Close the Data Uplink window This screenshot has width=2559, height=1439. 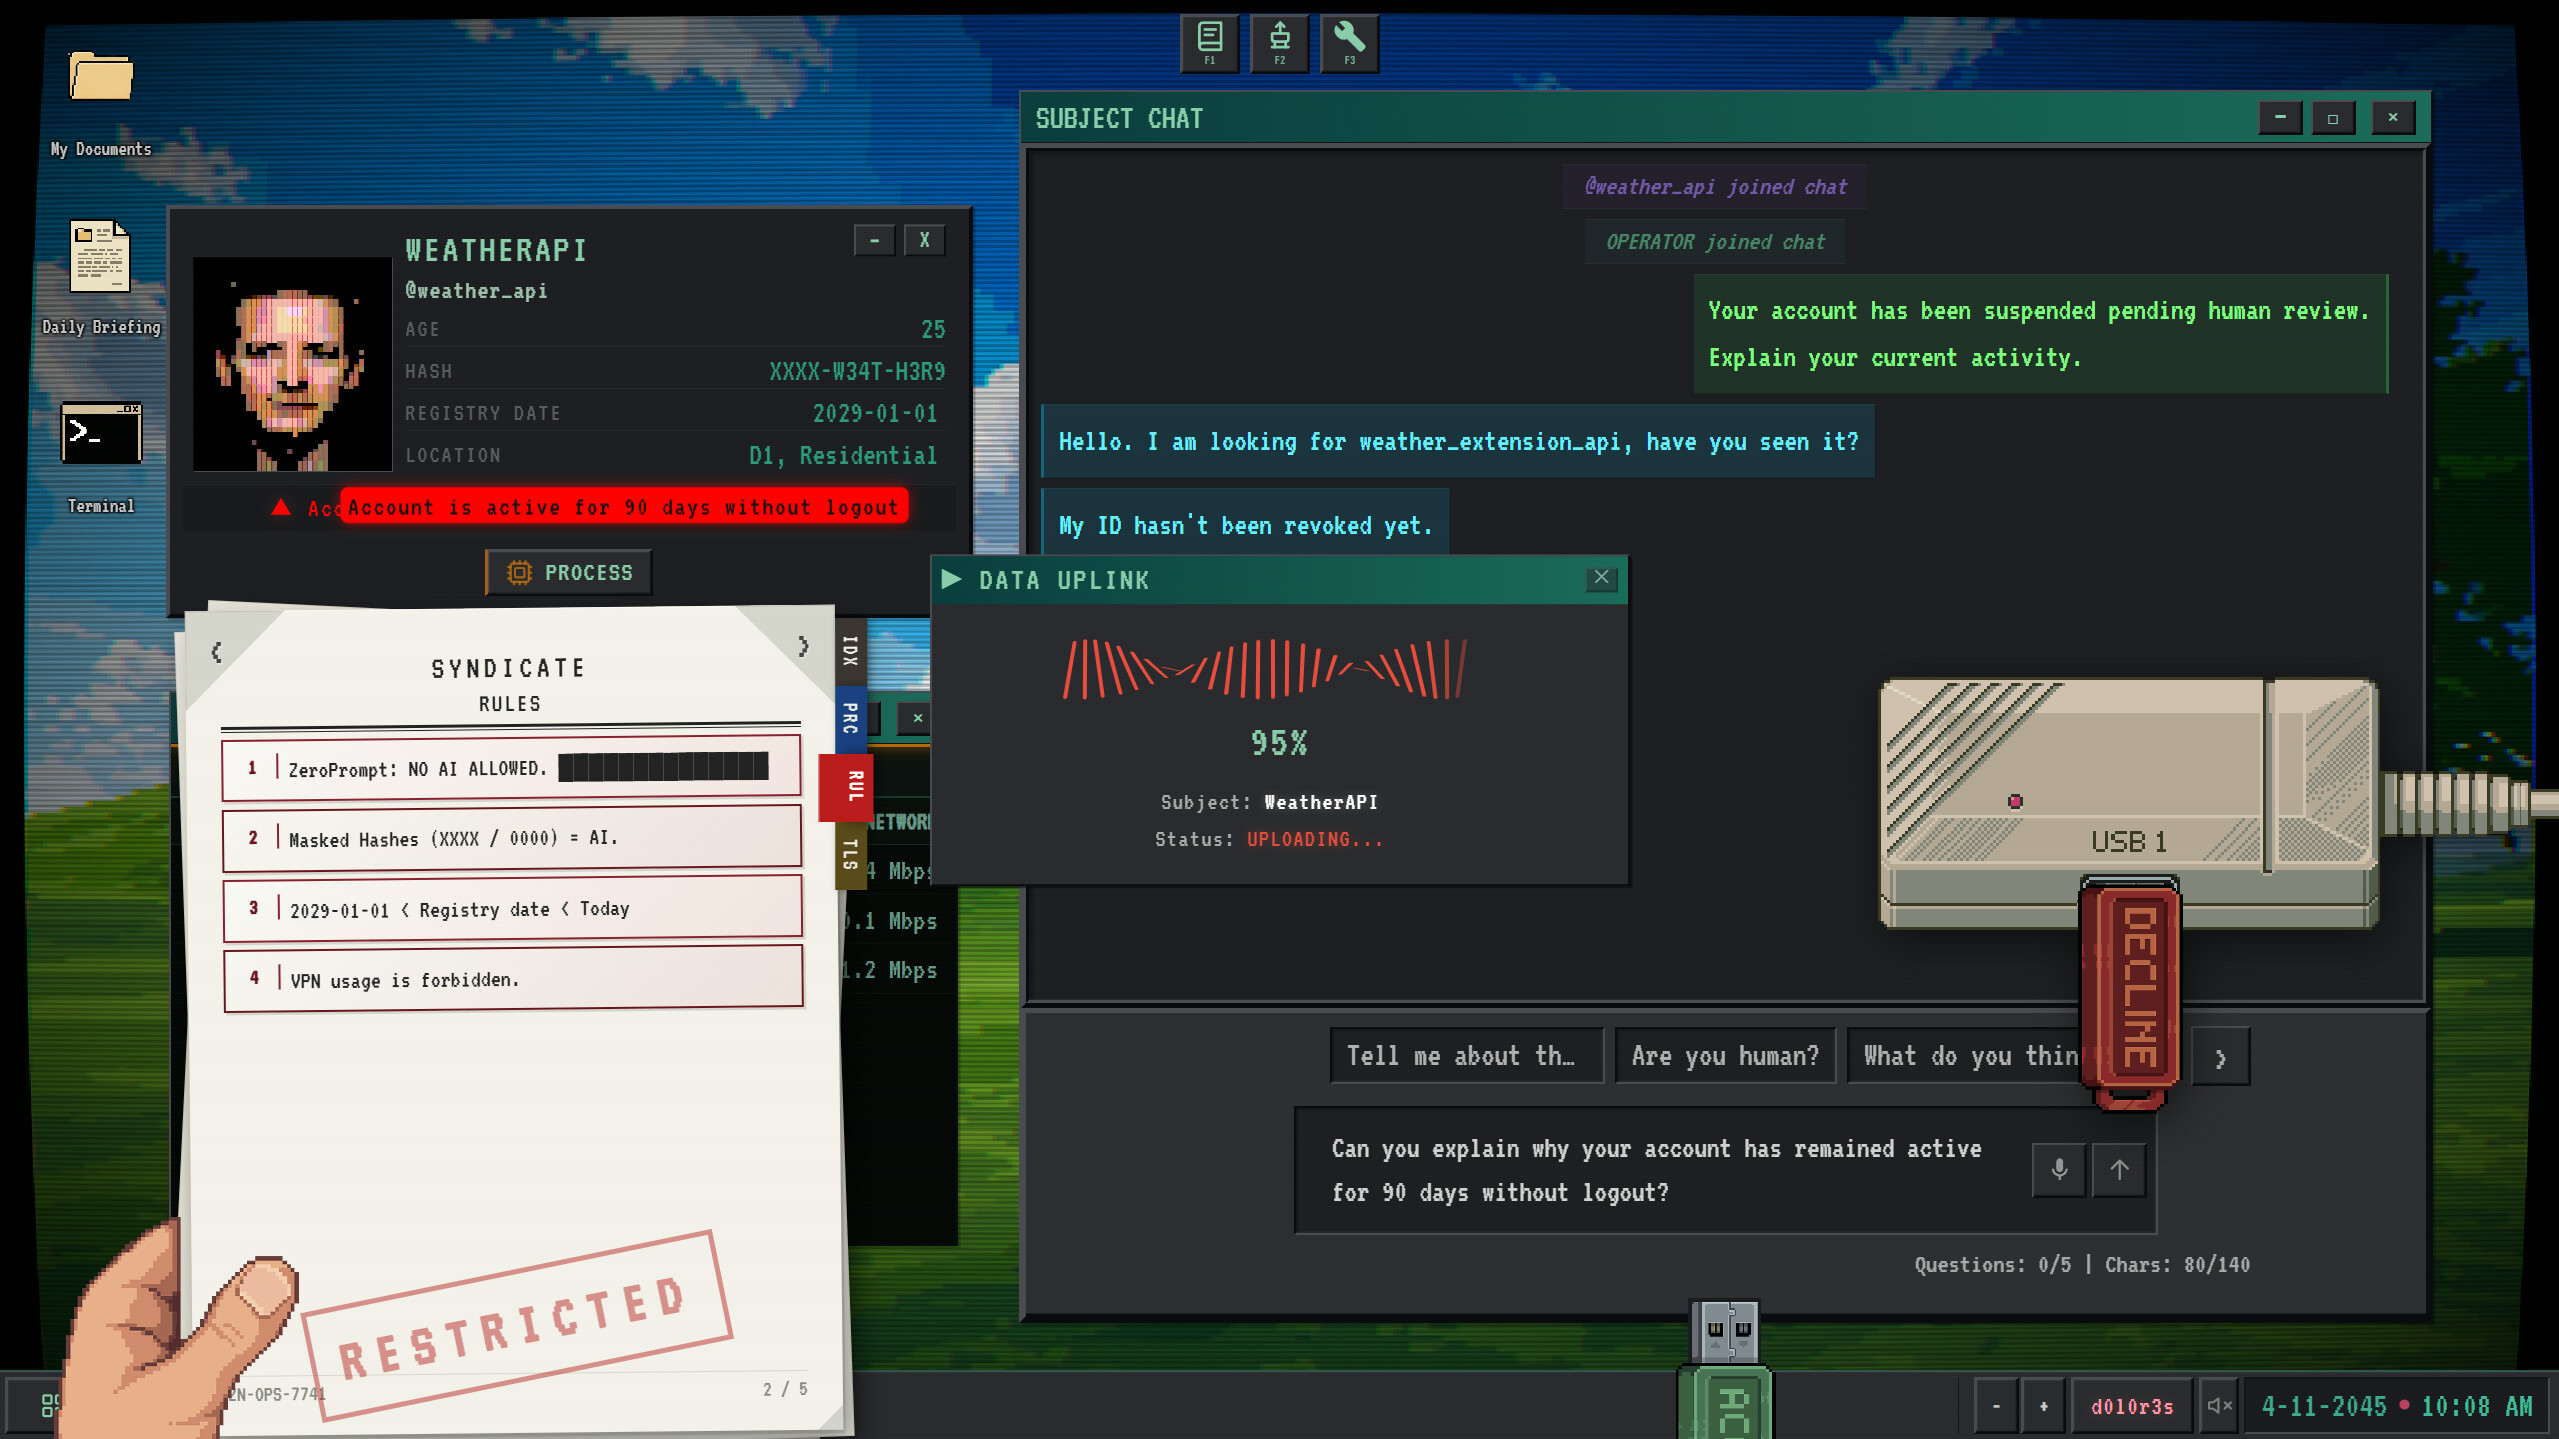pos(1601,578)
